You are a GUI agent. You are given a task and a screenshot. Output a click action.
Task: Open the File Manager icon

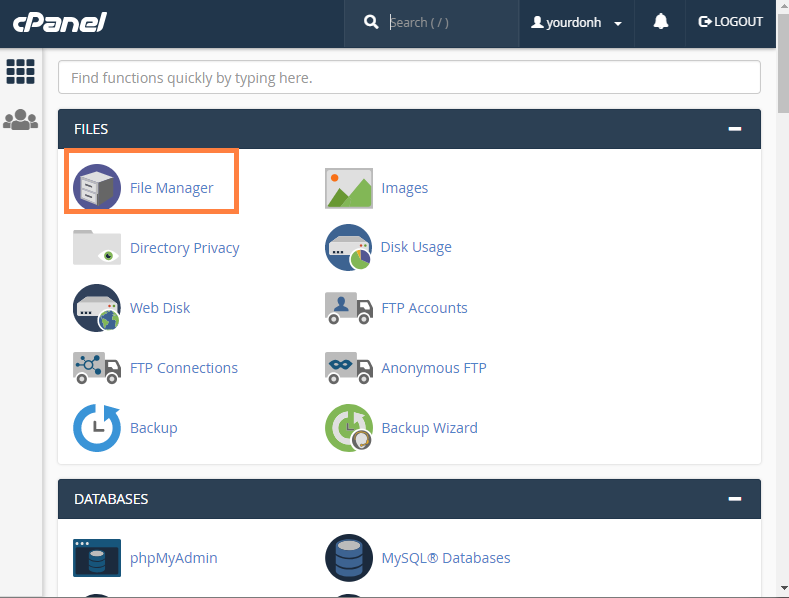[97, 187]
